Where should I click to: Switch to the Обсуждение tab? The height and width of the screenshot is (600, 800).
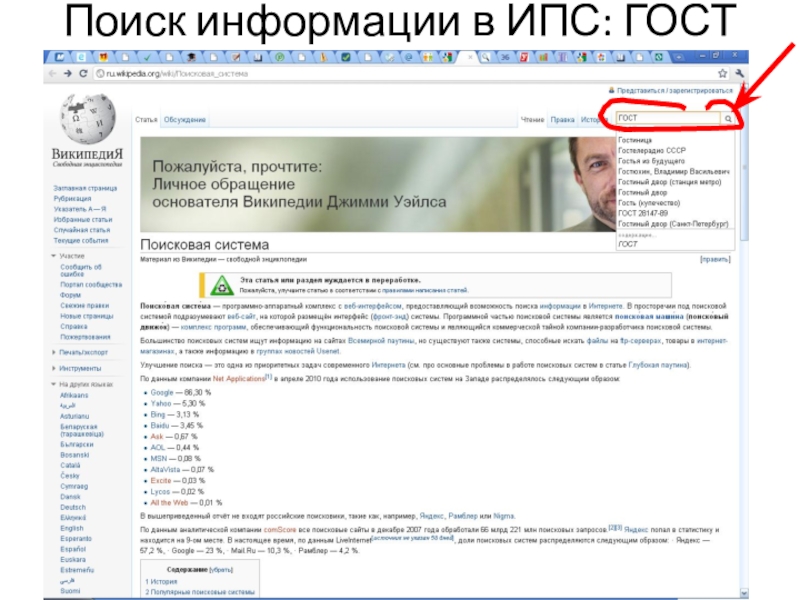pos(185,120)
